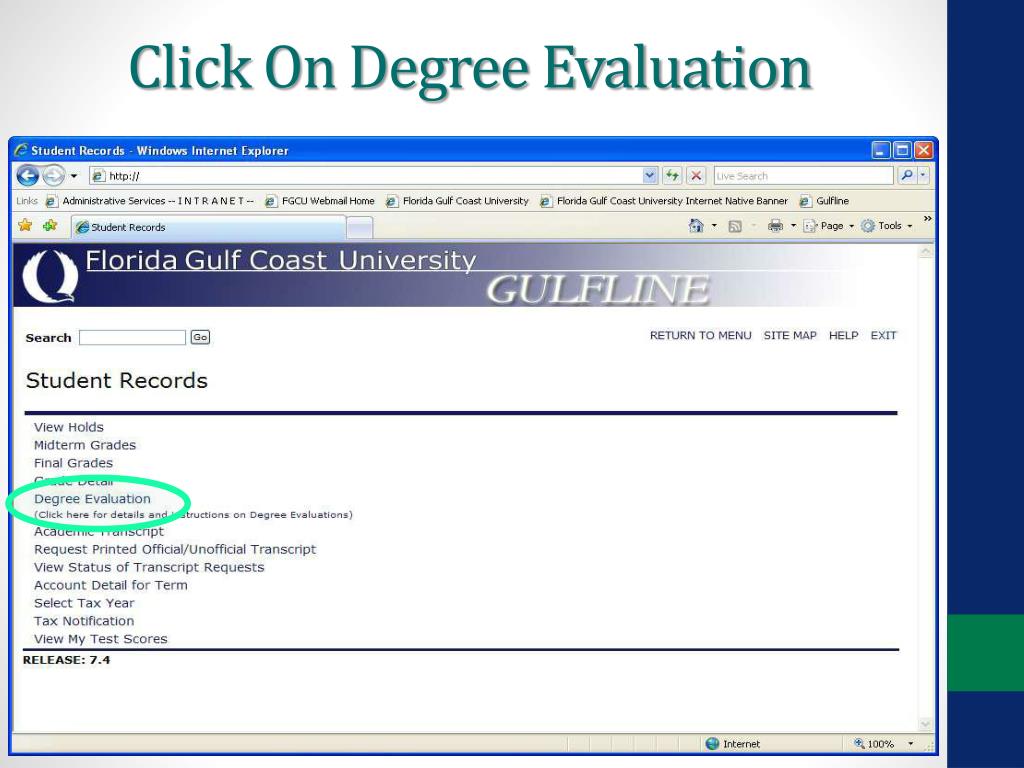
Task: Click the red Stop loading icon
Action: pyautogui.click(x=696, y=176)
